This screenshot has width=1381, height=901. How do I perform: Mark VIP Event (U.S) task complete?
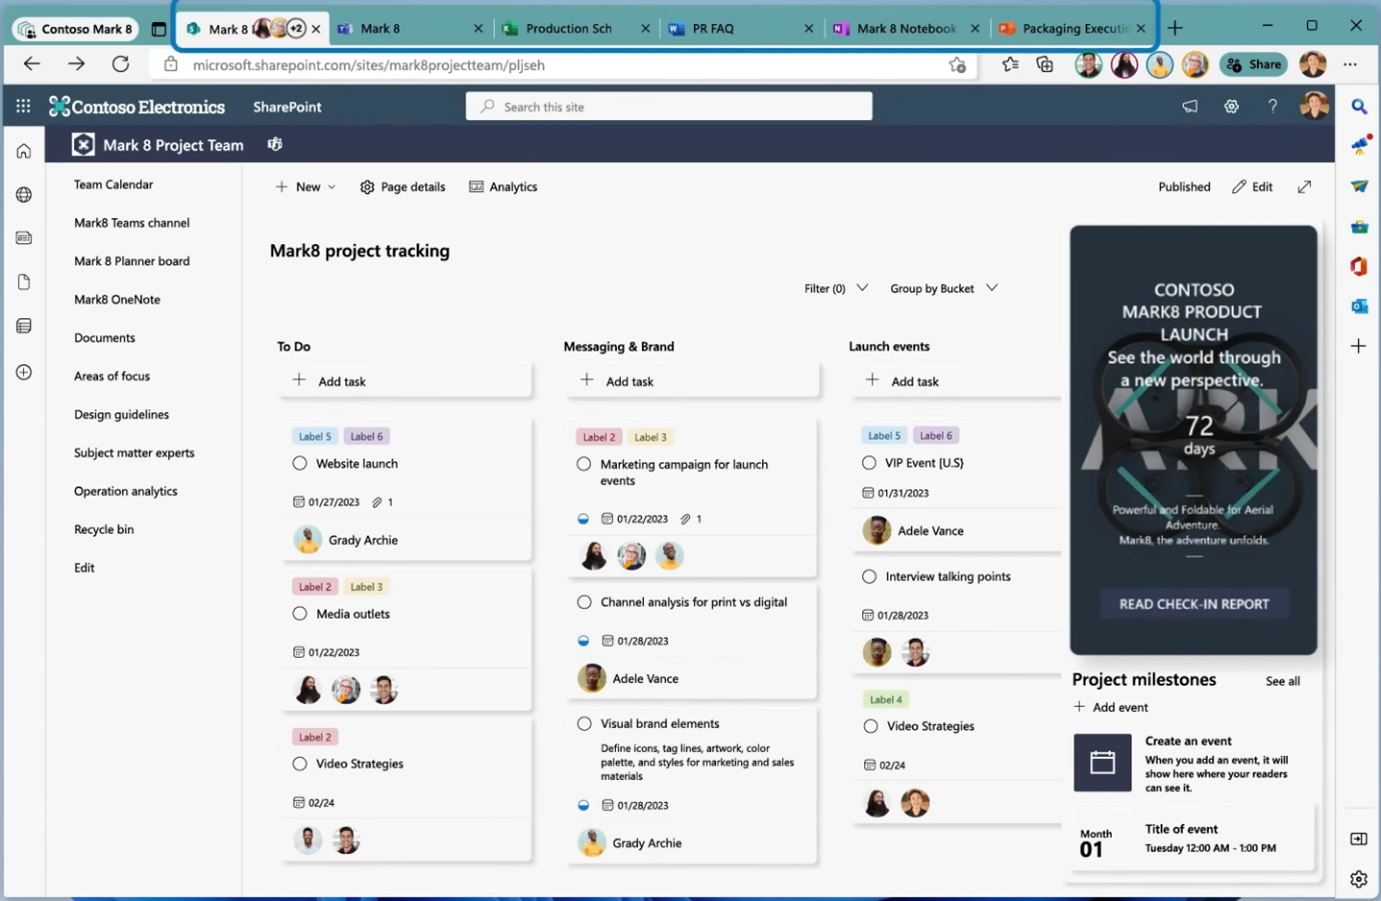(869, 462)
